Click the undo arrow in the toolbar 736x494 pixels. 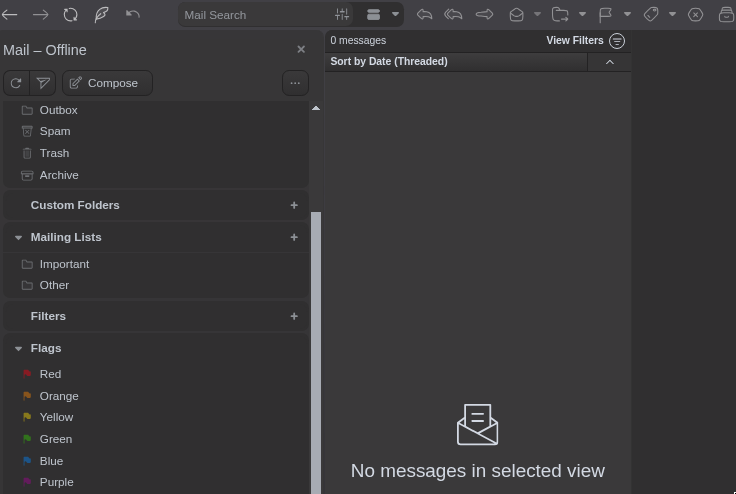[x=133, y=15]
